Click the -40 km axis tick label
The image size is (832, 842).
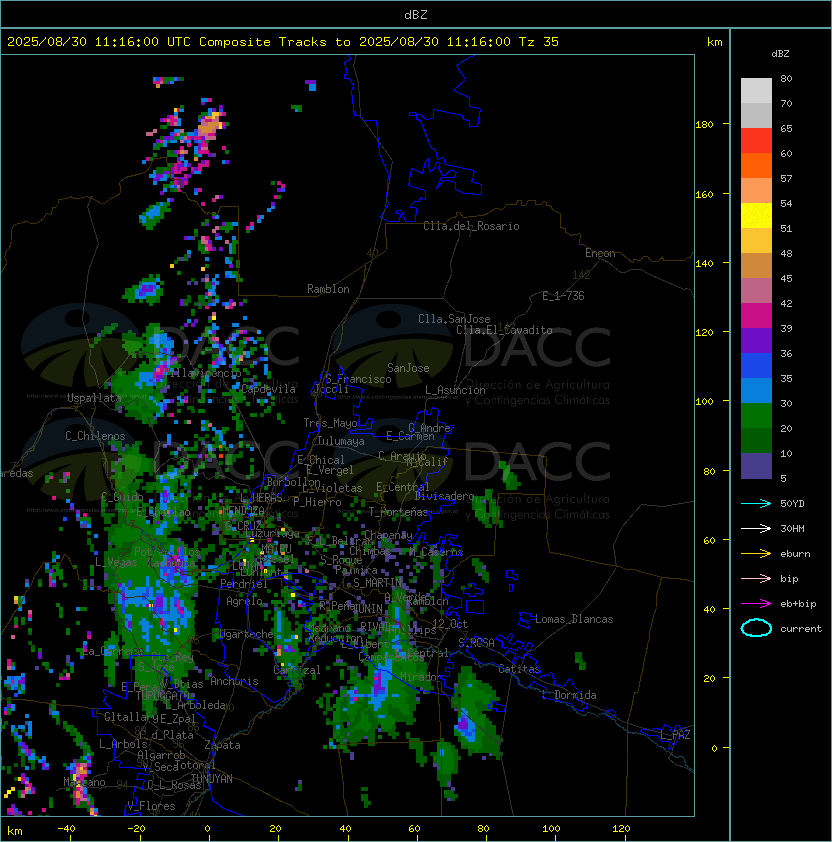coord(66,829)
